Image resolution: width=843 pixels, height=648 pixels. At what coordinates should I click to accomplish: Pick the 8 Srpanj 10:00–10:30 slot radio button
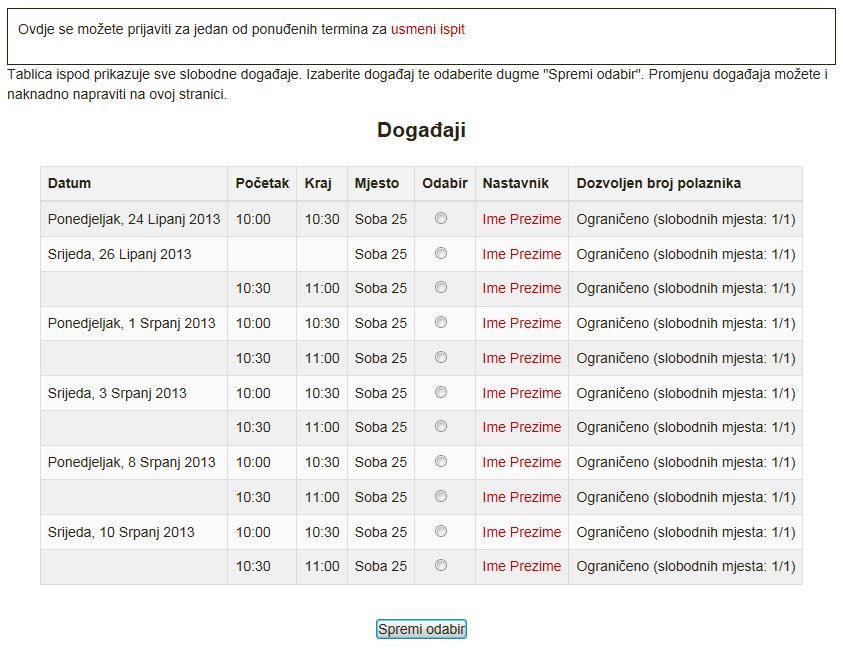coord(441,462)
